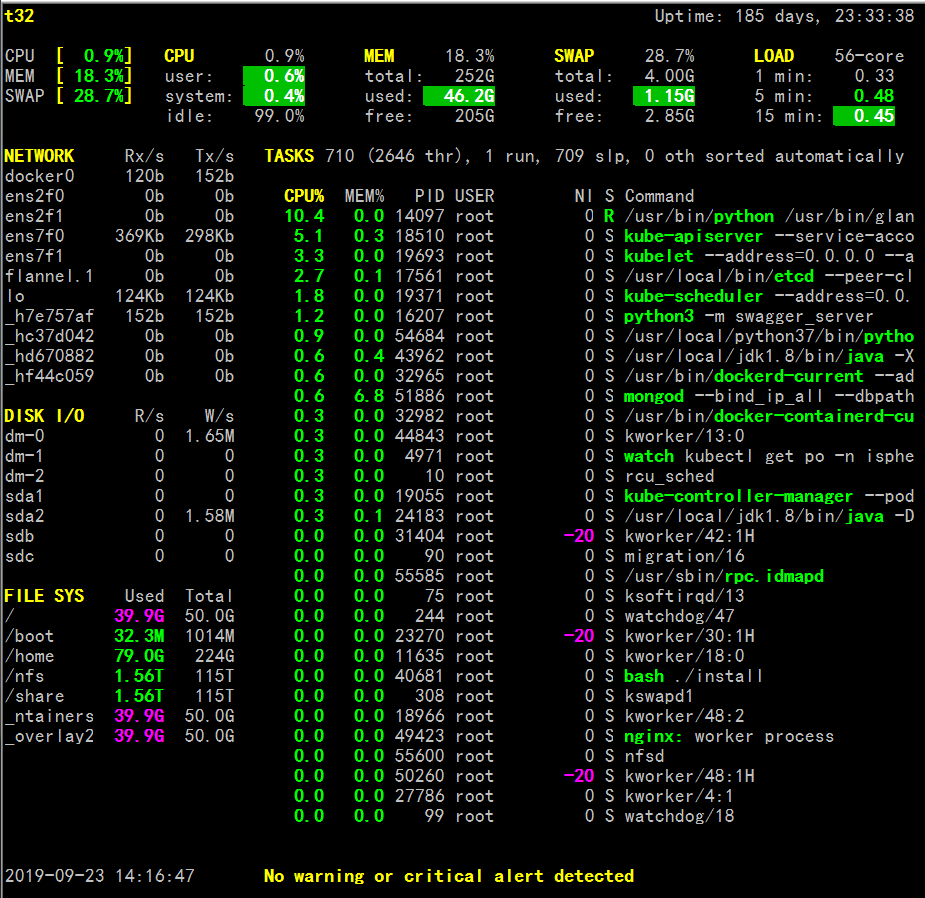Image resolution: width=925 pixels, height=898 pixels.
Task: Click the SWAP total 4.00G value
Action: [x=669, y=76]
